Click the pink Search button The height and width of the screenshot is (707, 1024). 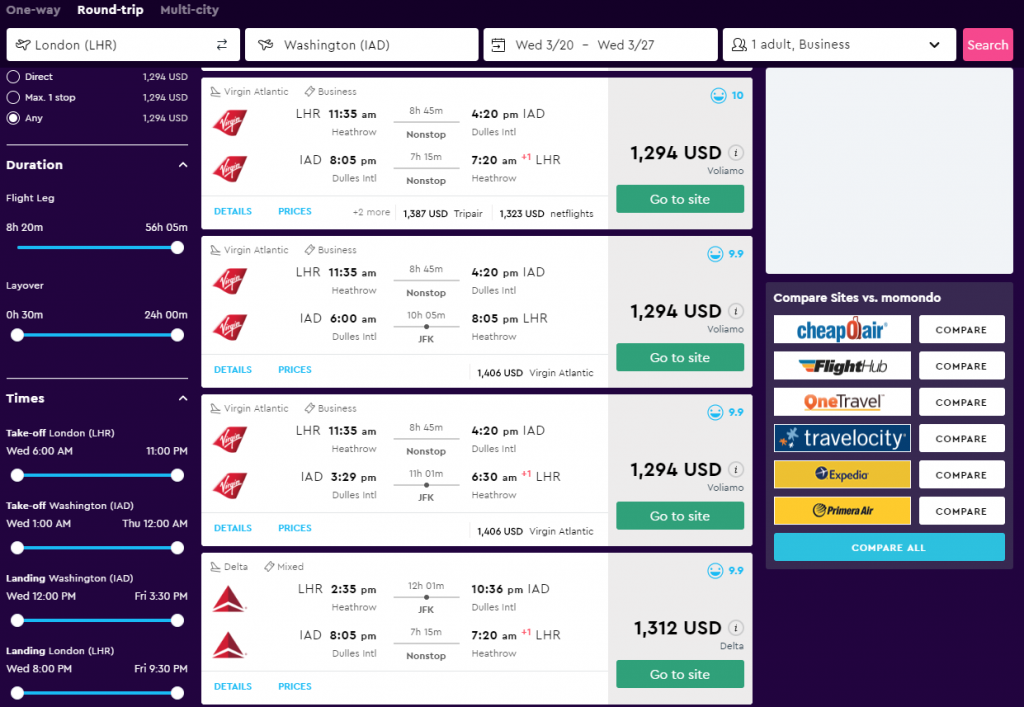[987, 44]
